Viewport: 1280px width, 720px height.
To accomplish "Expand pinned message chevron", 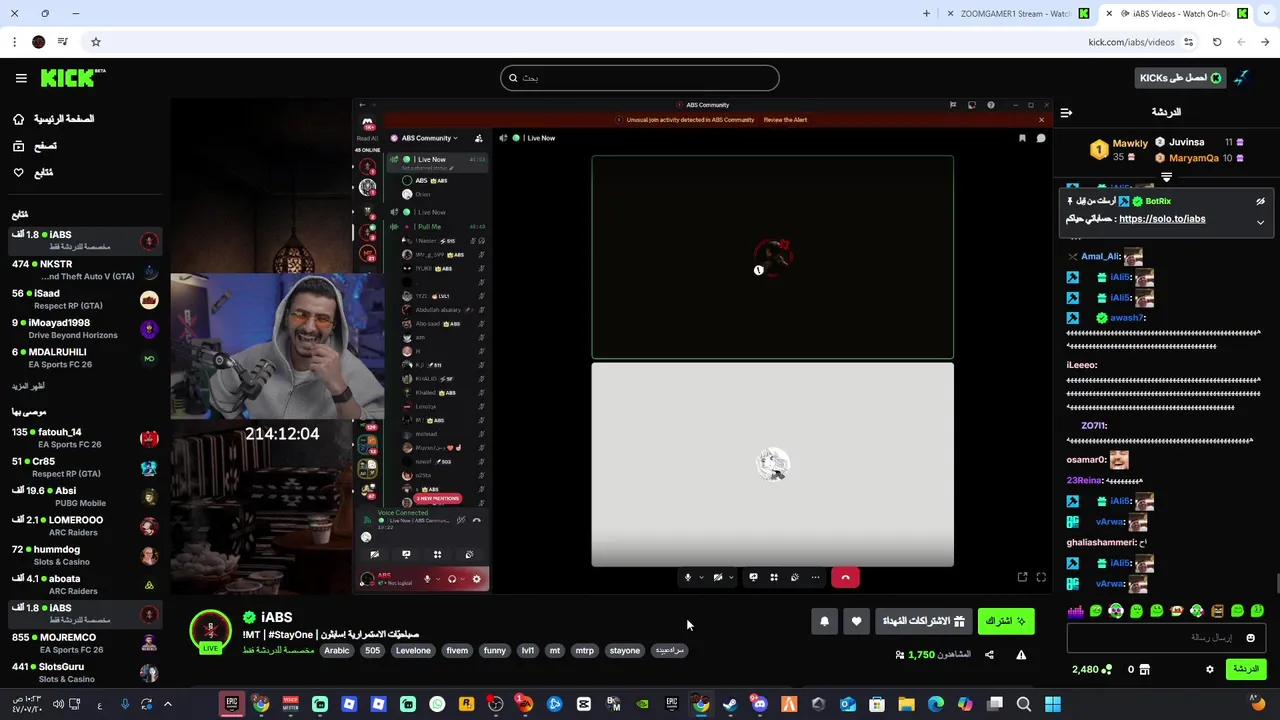I will [x=1260, y=222].
